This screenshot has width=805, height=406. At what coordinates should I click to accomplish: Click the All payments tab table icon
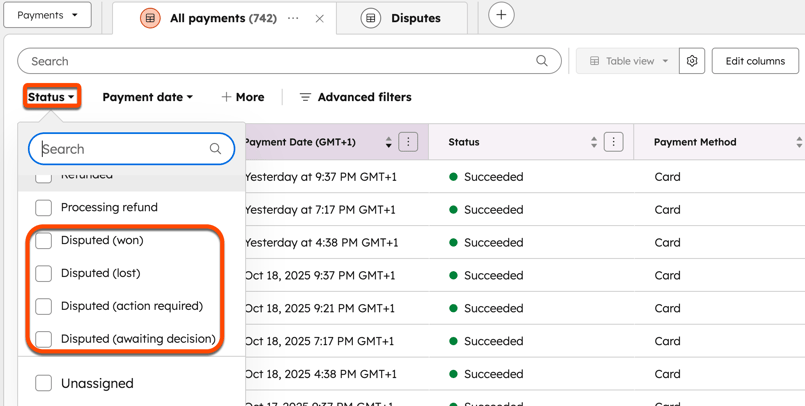150,18
